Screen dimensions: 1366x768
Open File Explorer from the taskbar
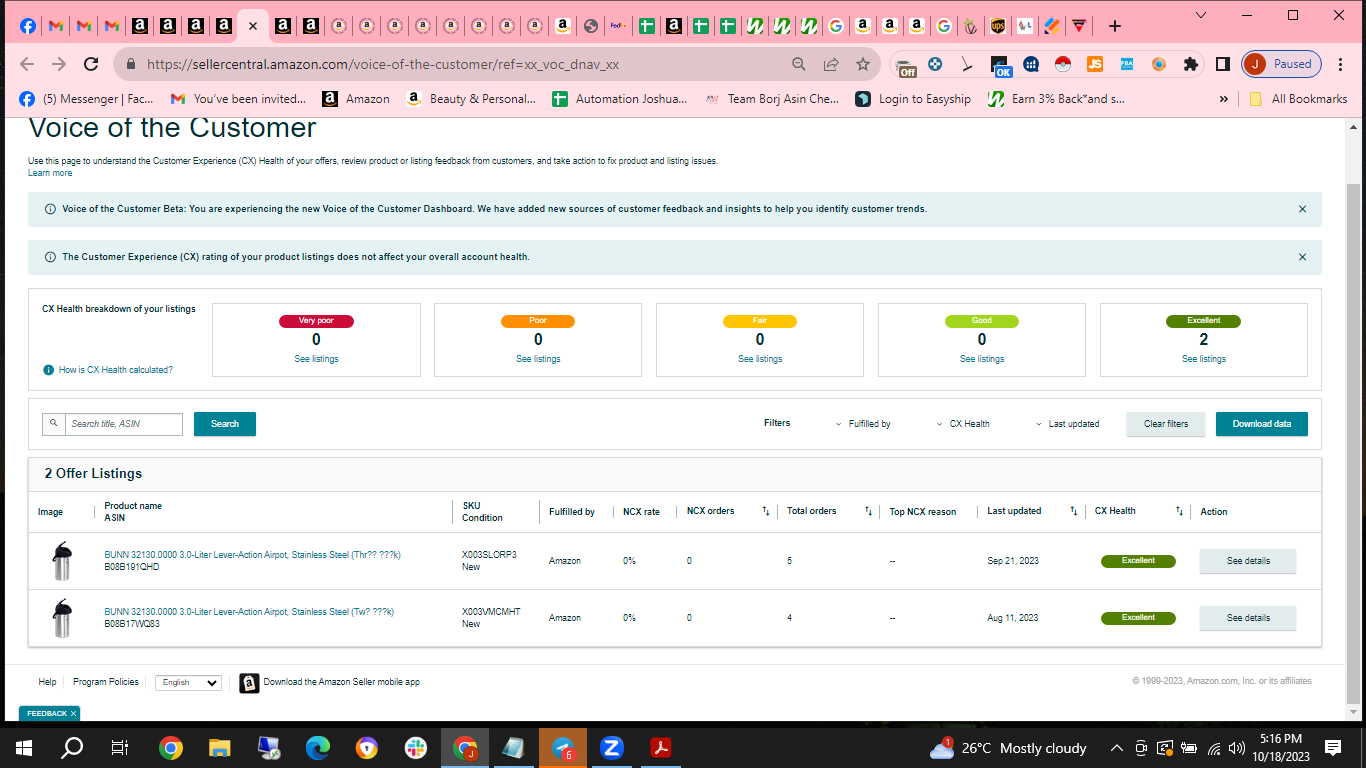pos(219,747)
